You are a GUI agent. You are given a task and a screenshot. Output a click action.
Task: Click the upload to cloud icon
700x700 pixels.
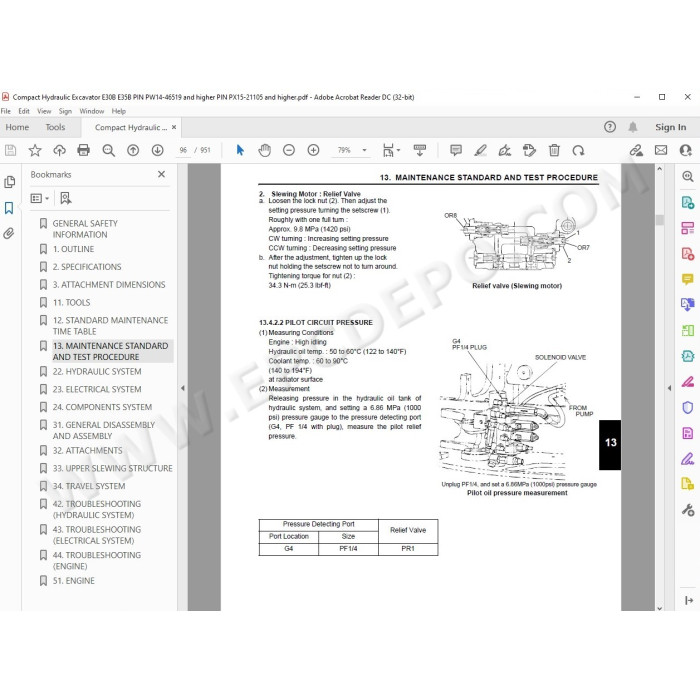click(59, 150)
